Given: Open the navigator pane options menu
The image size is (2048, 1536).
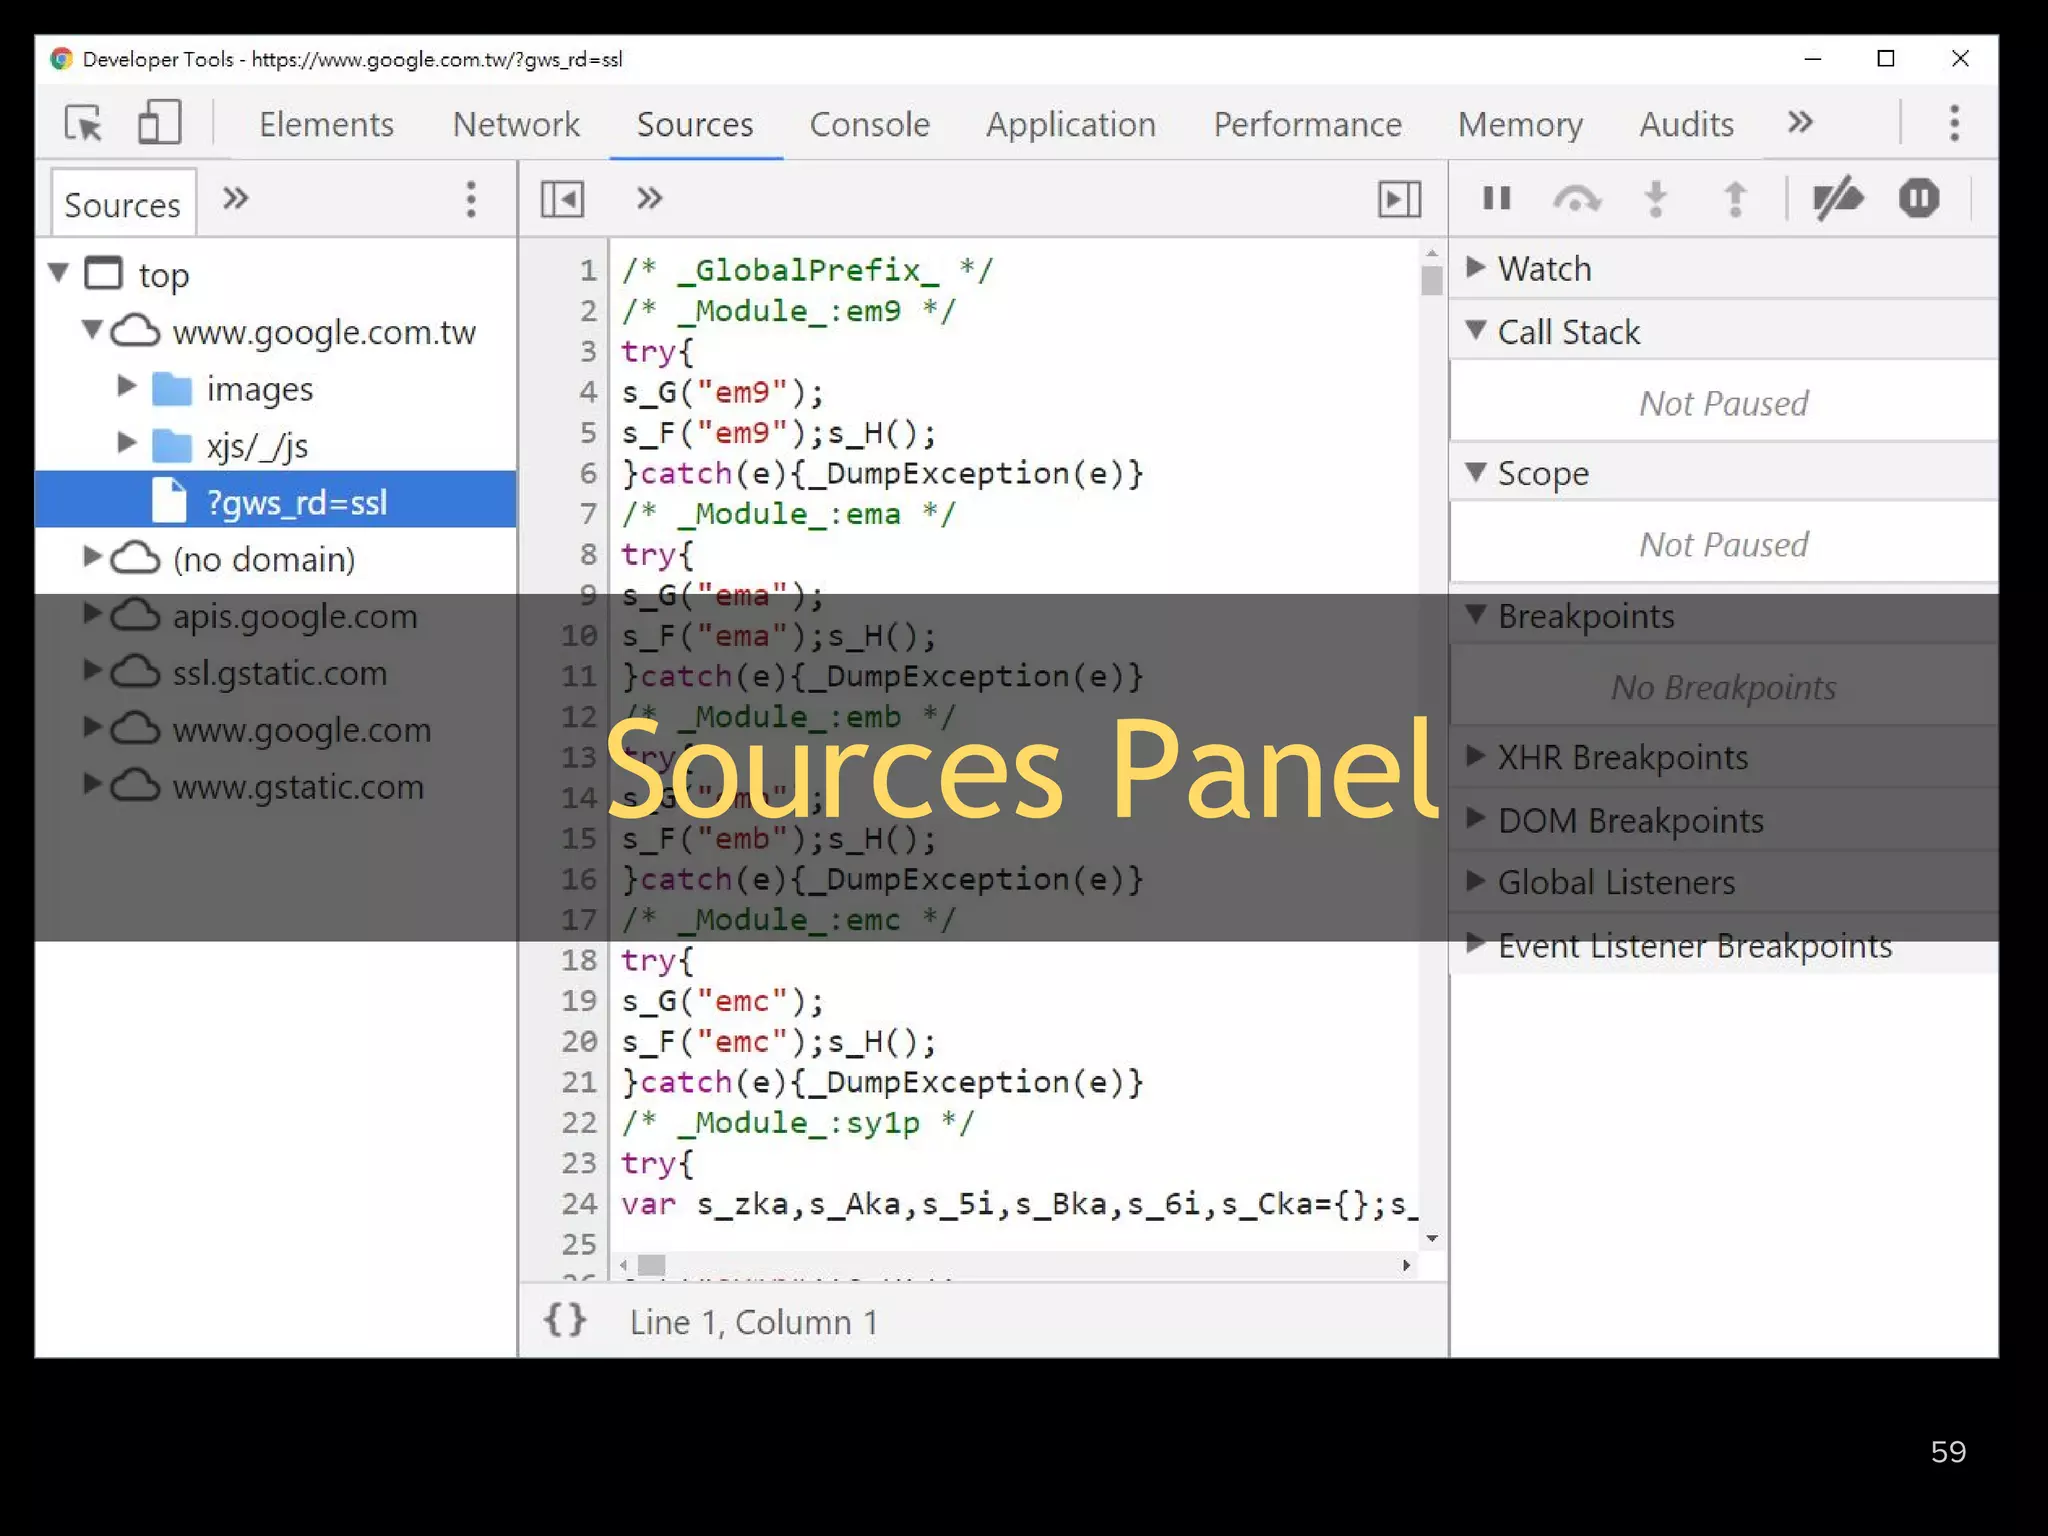Looking at the screenshot, I should click(x=471, y=199).
